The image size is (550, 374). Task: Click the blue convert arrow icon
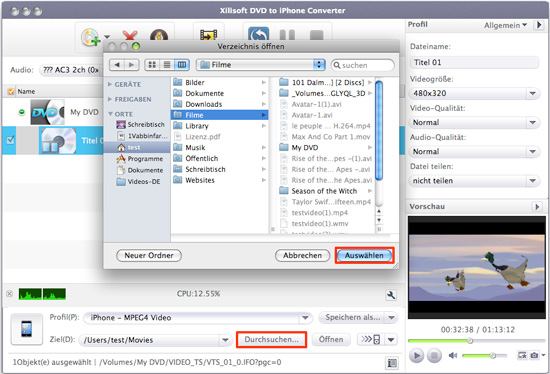pos(259,34)
